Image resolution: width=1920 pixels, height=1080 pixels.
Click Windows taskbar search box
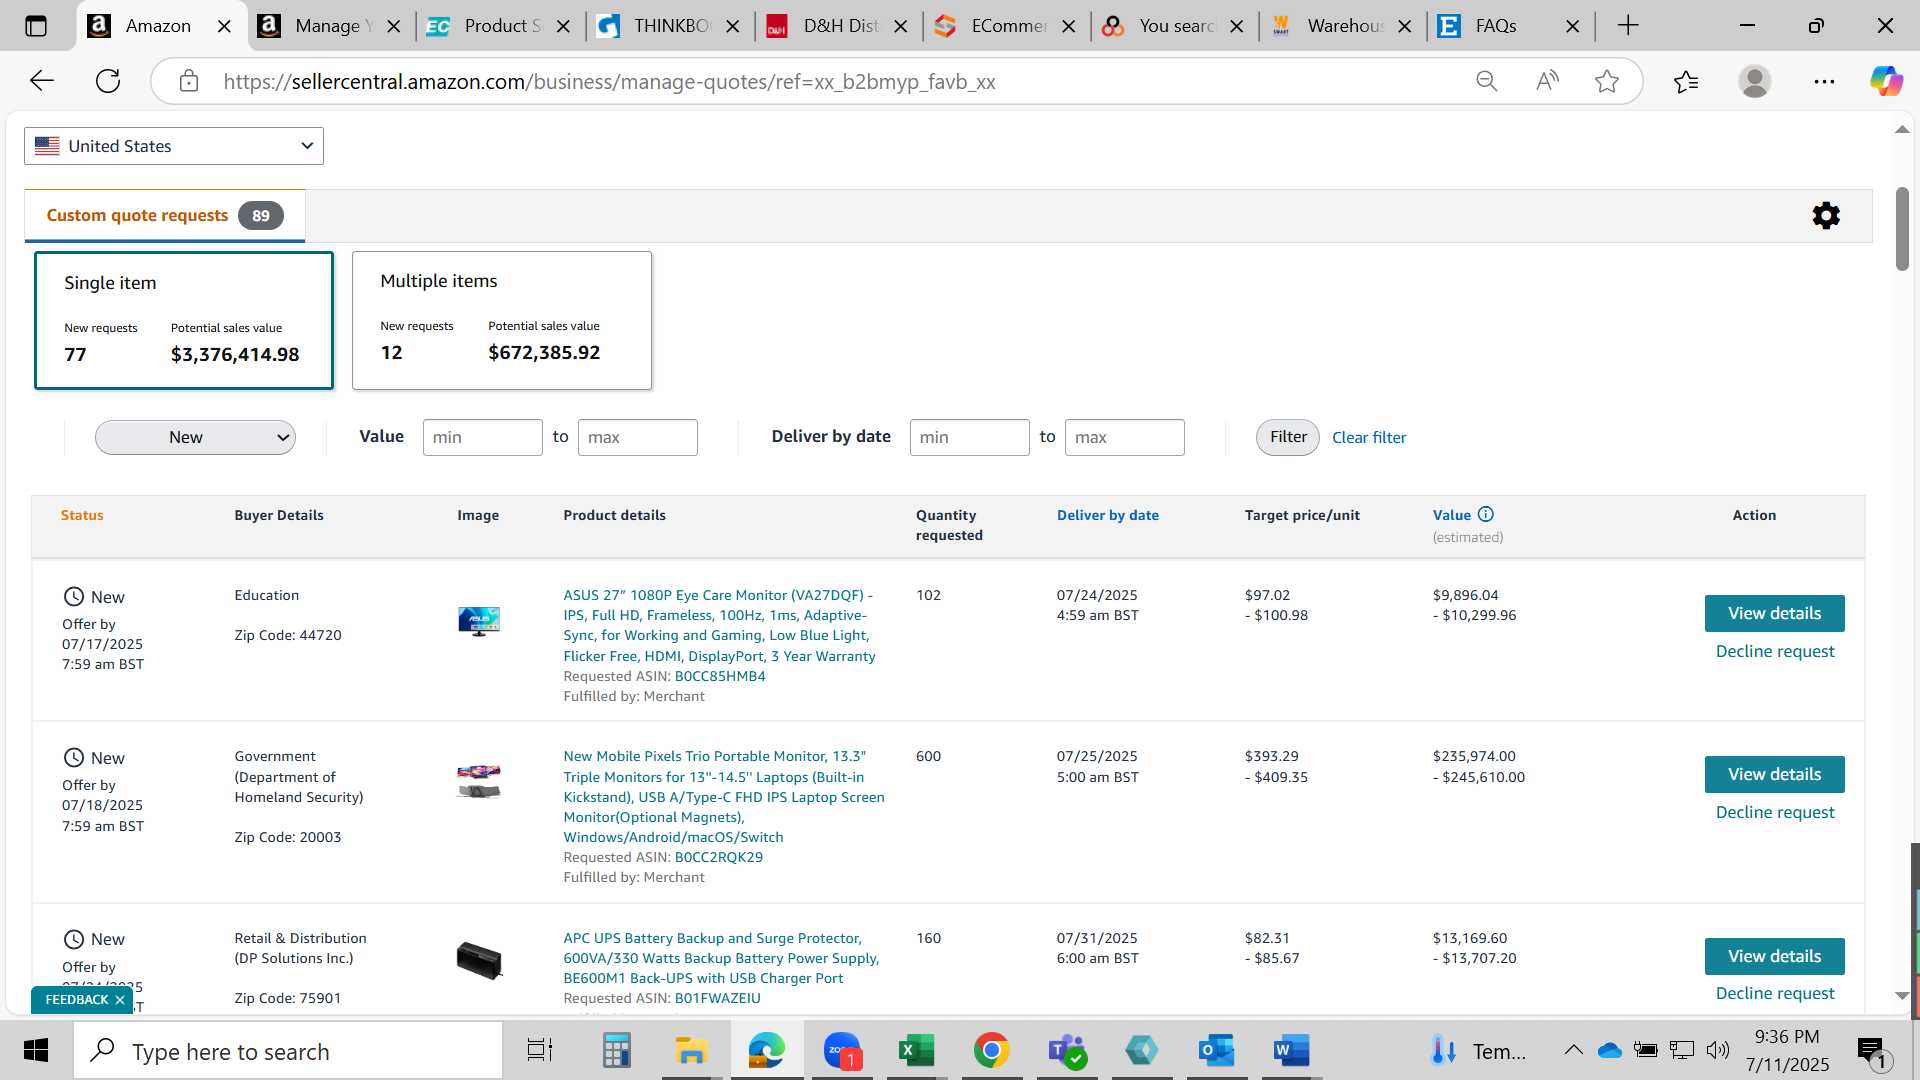click(x=288, y=1051)
